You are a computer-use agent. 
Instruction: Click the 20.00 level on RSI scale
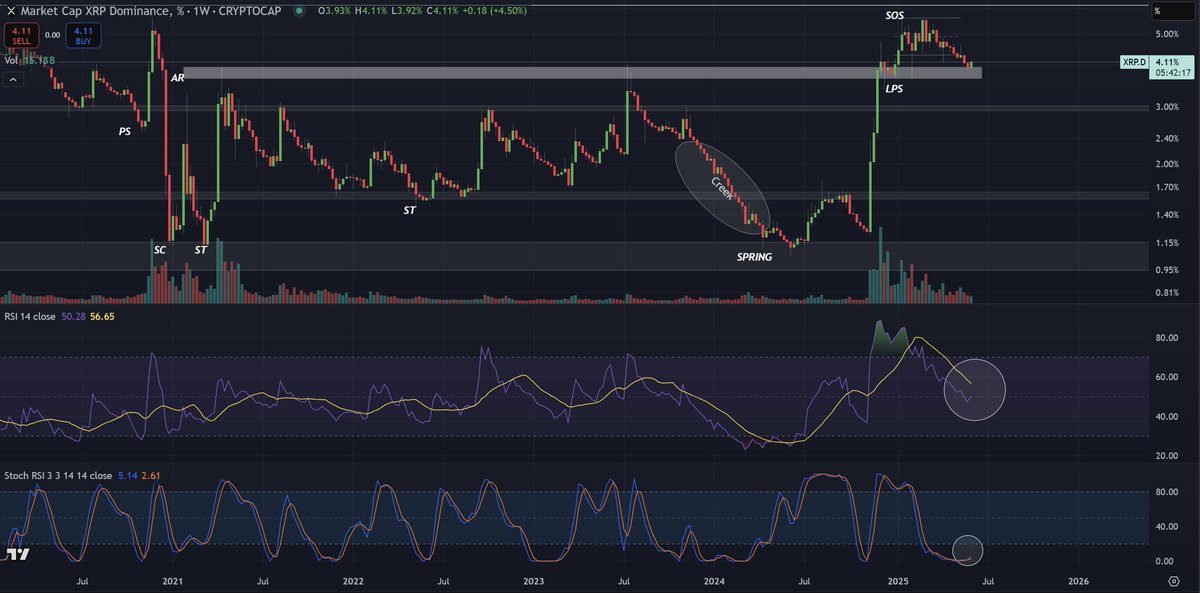1168,455
